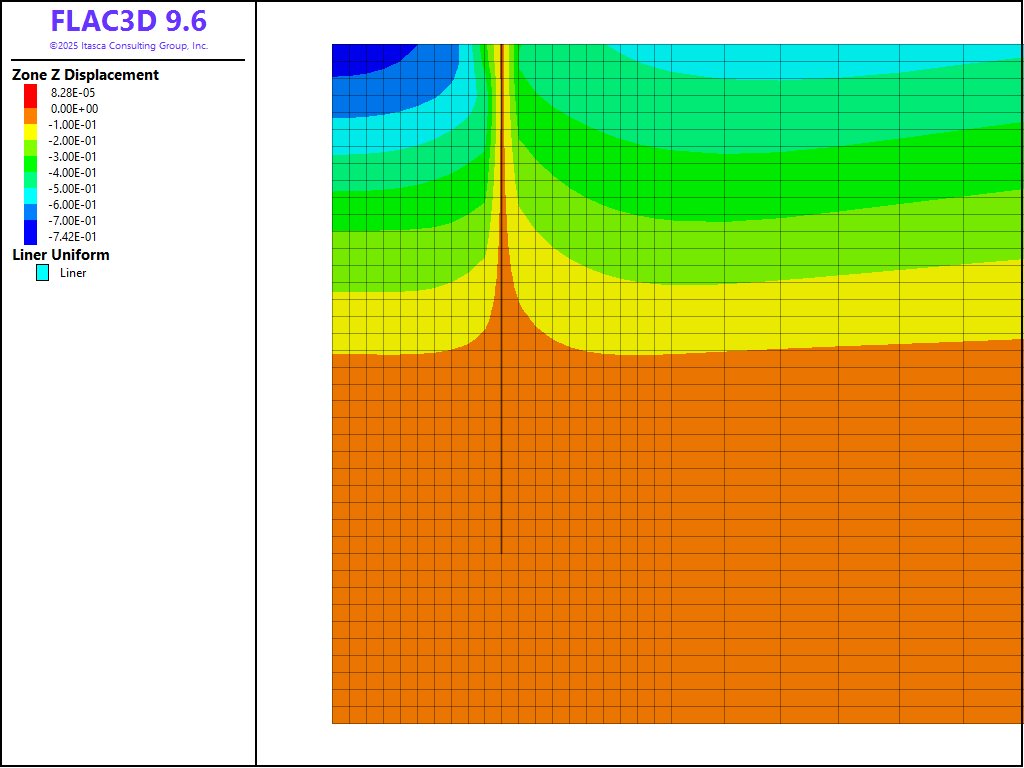Select the Zone Z Displacement legend heading
1024x768 pixels.
[85, 75]
